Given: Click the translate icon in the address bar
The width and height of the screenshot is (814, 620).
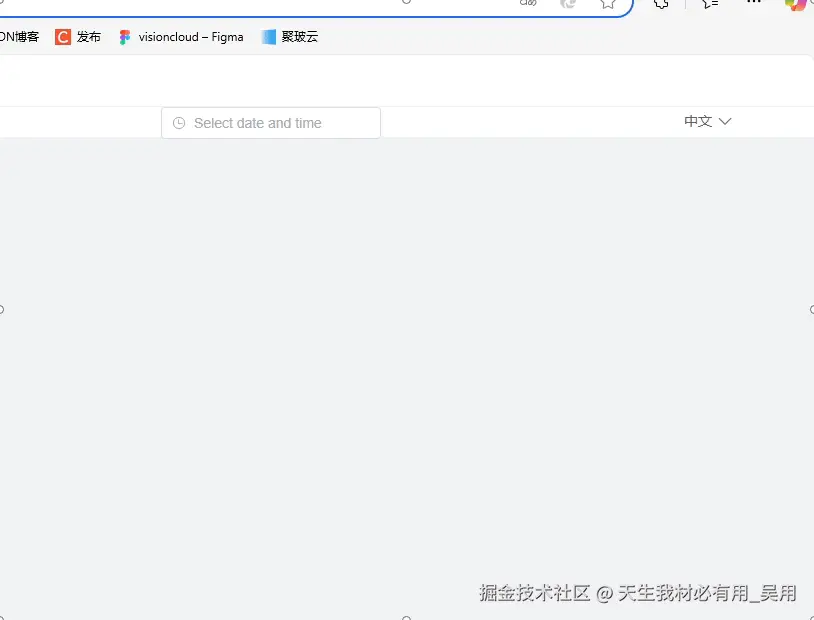Looking at the screenshot, I should tap(528, 4).
